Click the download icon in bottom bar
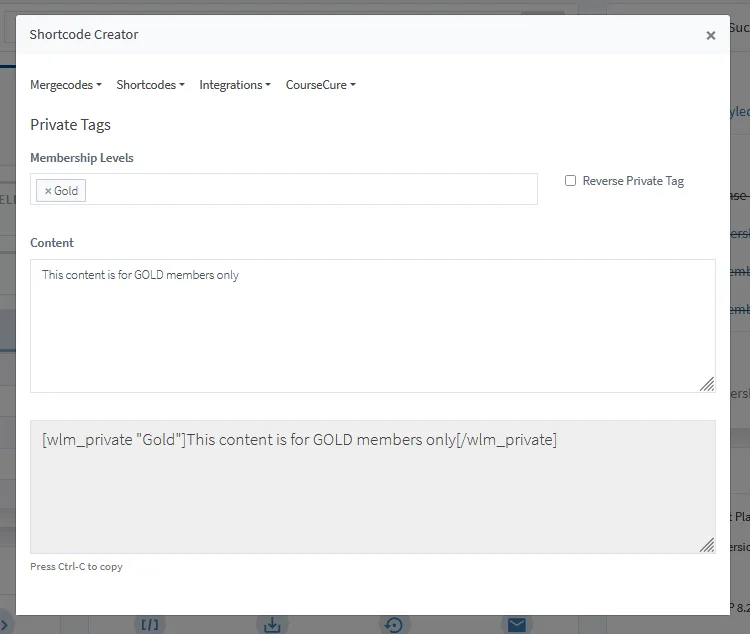750x634 pixels. pos(272,624)
